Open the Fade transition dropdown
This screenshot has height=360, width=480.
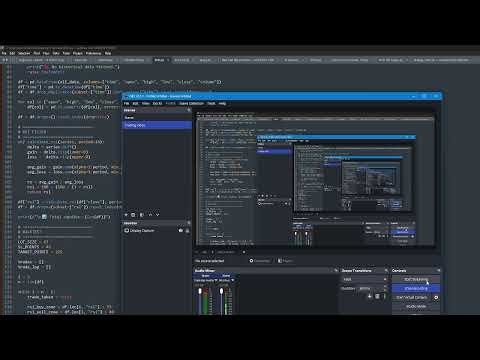pyautogui.click(x=364, y=279)
